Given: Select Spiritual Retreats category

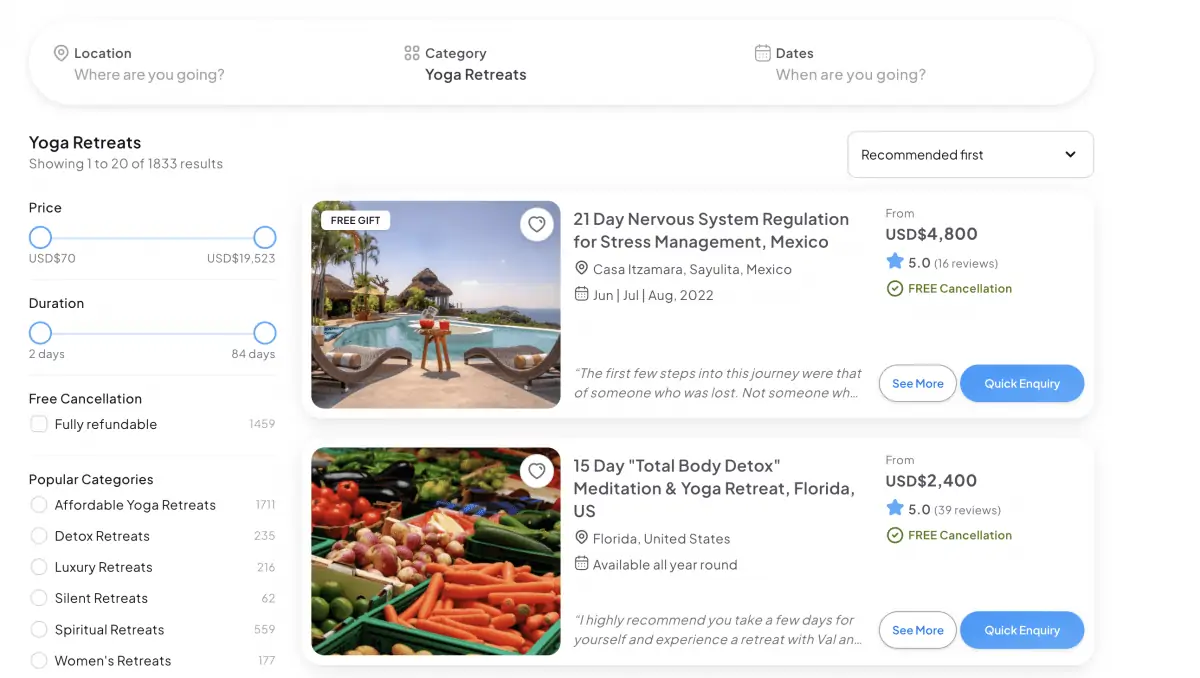Looking at the screenshot, I should [39, 629].
